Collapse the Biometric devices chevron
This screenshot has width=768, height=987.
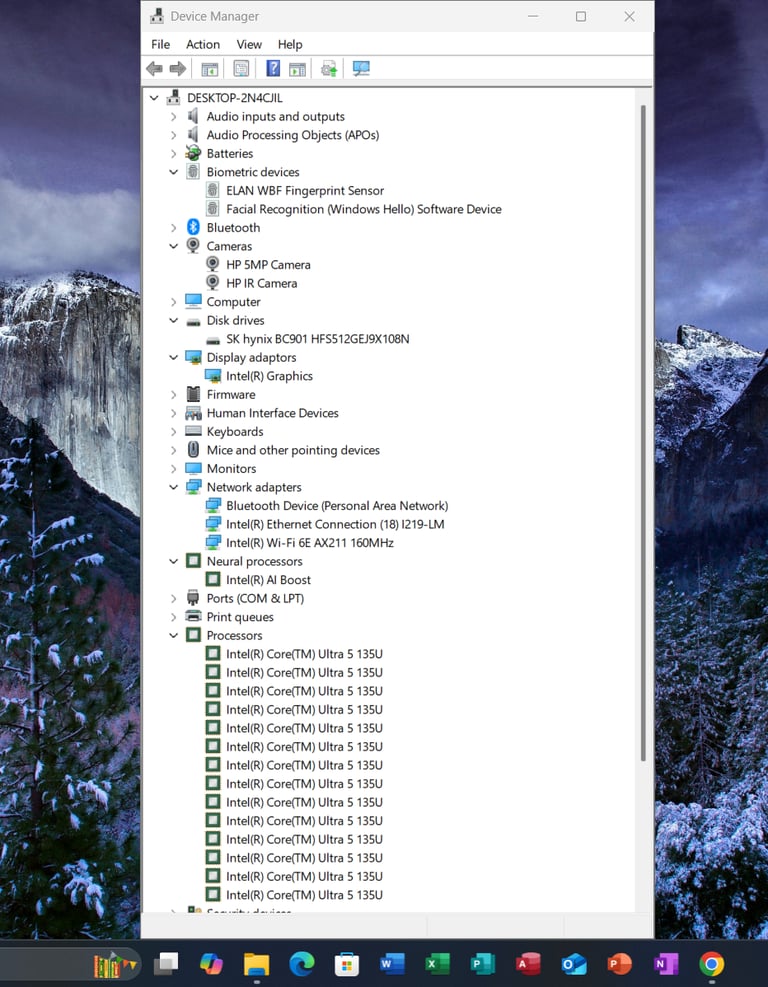coord(174,172)
